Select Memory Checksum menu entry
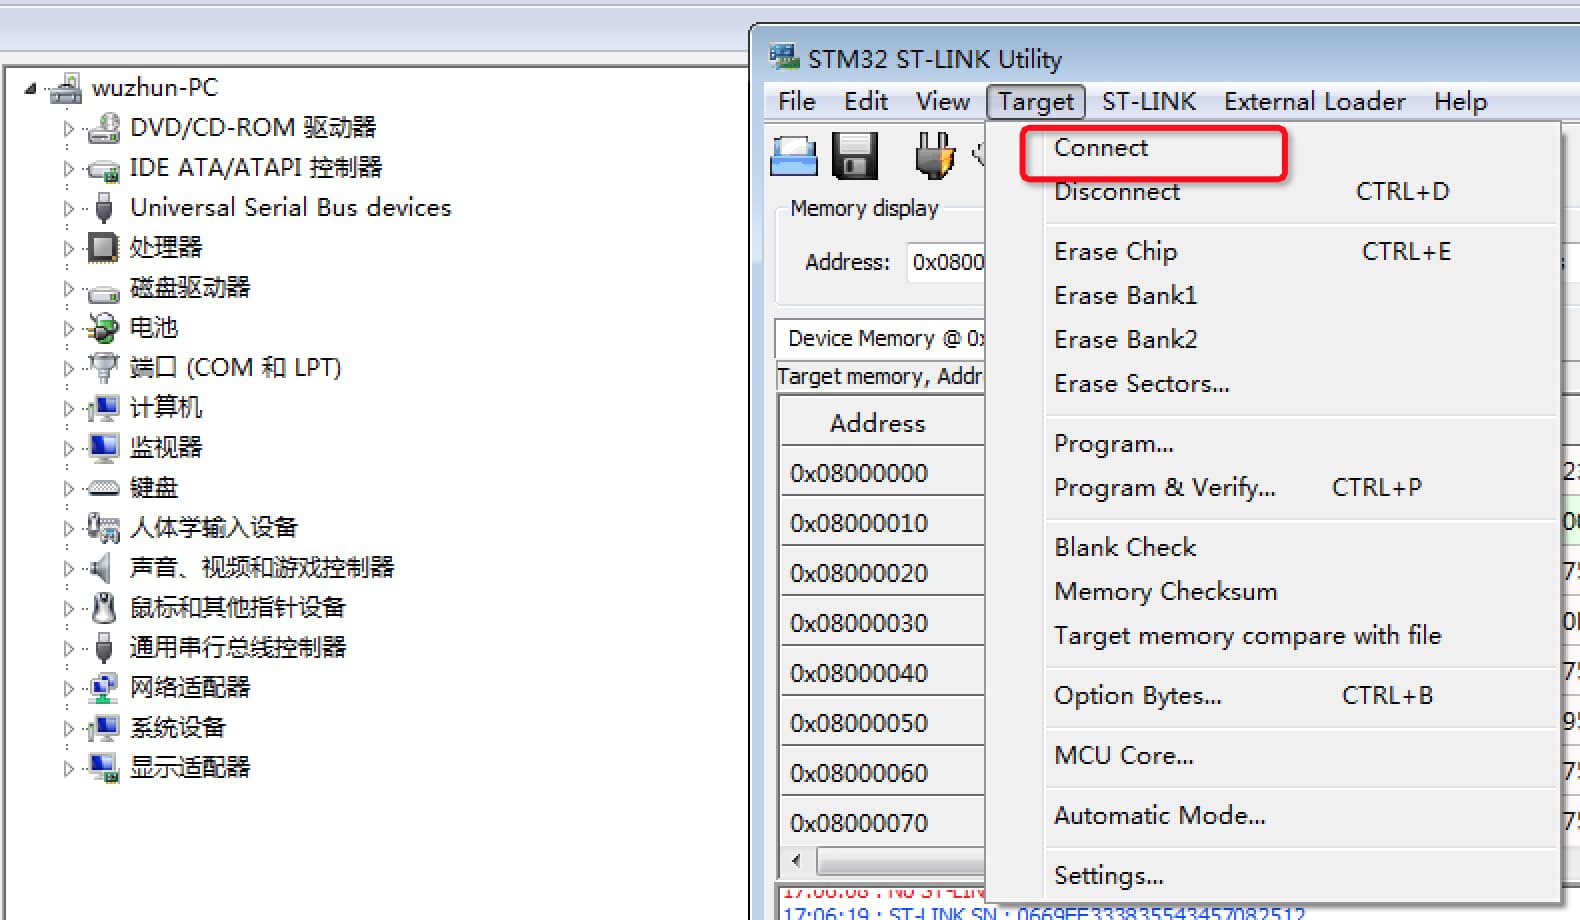Viewport: 1580px width, 920px height. tap(1273, 592)
